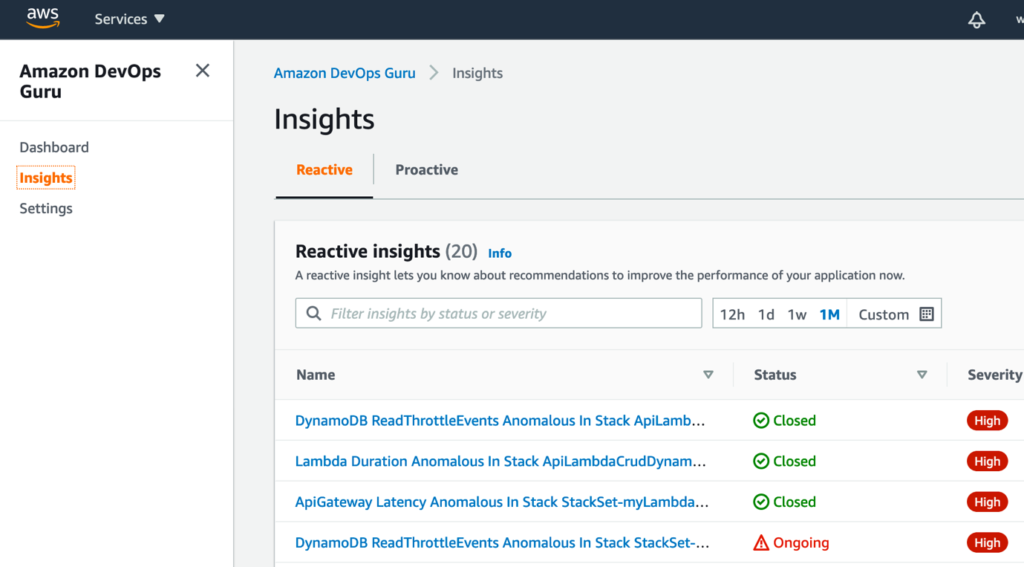Select the 12h time range
The image size is (1024, 567).
pyautogui.click(x=732, y=315)
